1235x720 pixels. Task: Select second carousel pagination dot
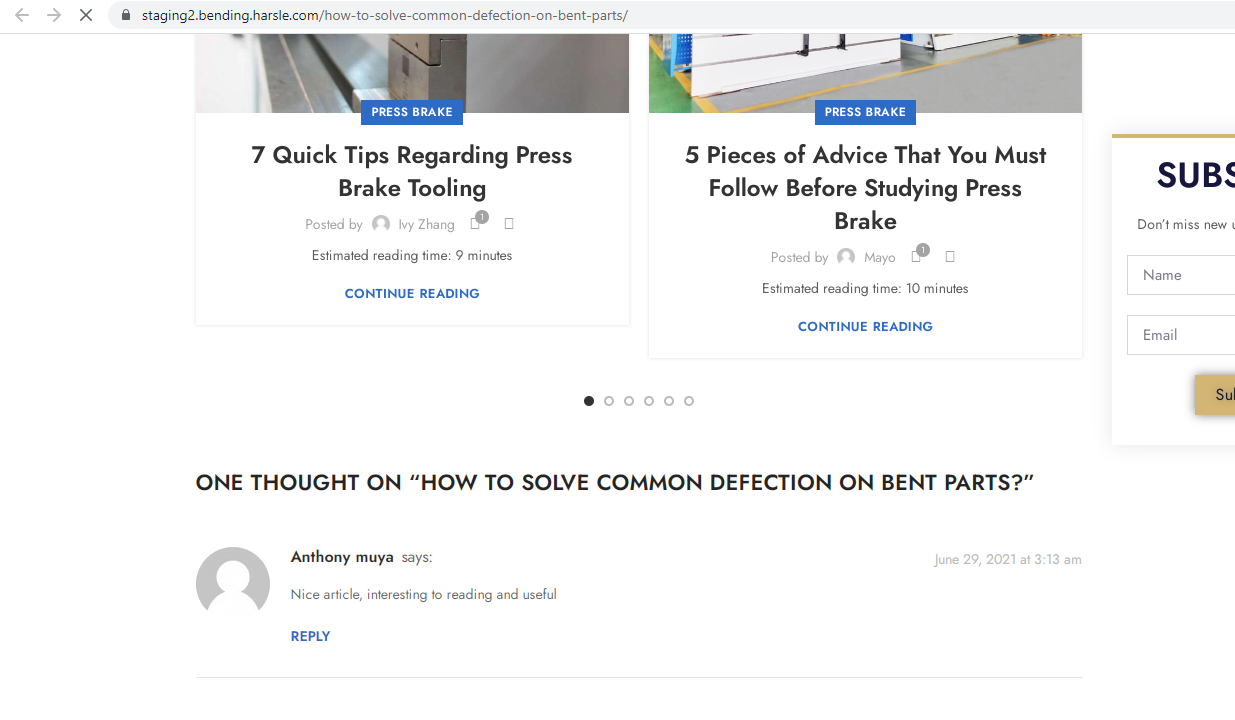[x=609, y=401]
